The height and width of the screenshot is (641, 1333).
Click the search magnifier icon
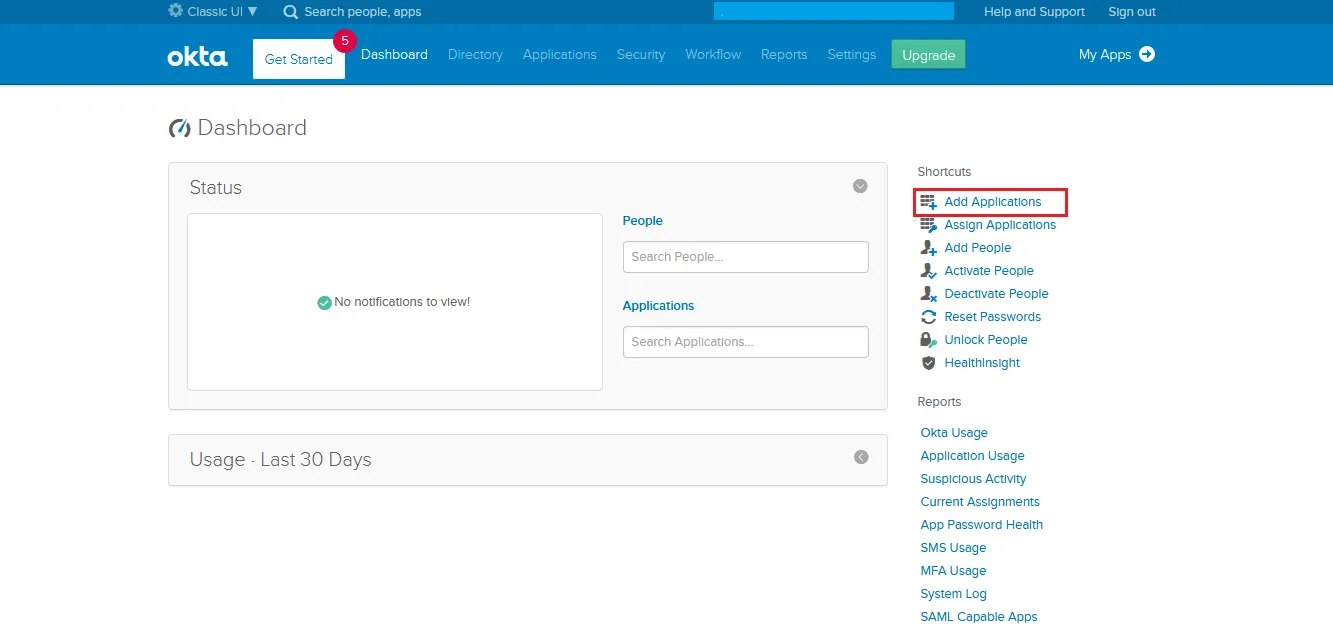(291, 12)
